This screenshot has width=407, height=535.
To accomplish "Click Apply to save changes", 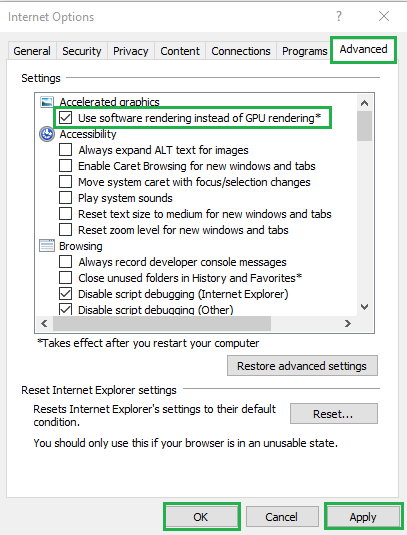I will (x=363, y=517).
